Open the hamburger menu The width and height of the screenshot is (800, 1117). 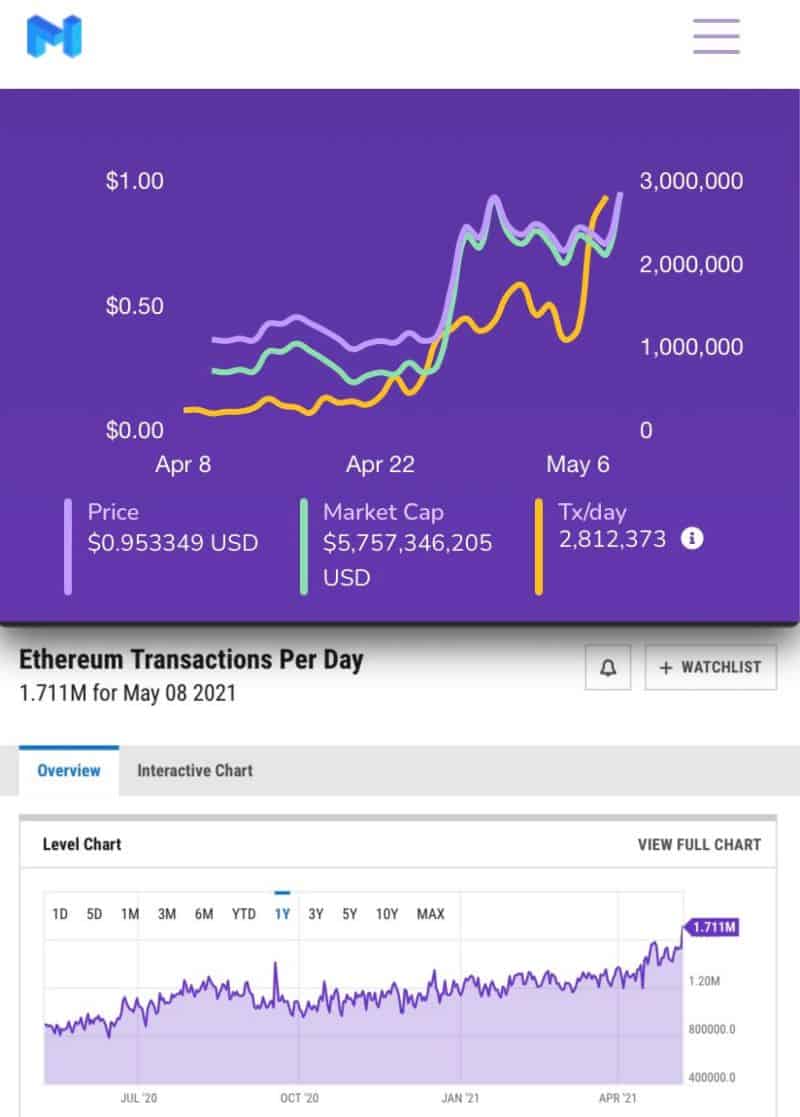click(x=716, y=36)
